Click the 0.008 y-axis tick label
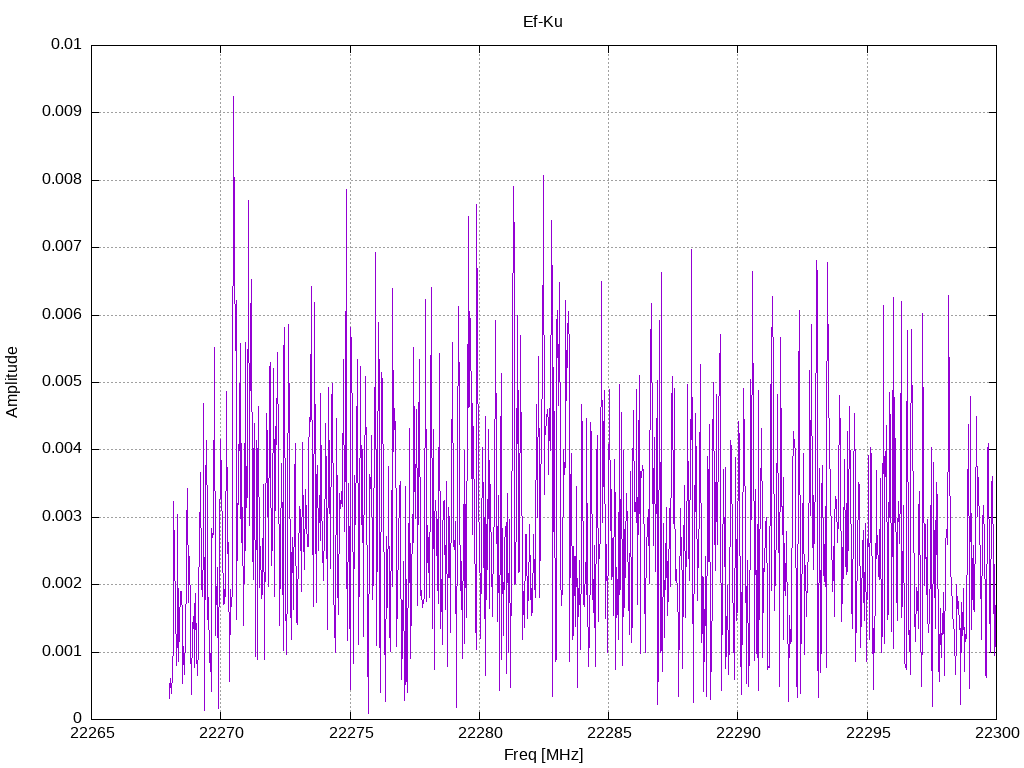This screenshot has width=1024, height=768. click(x=61, y=180)
